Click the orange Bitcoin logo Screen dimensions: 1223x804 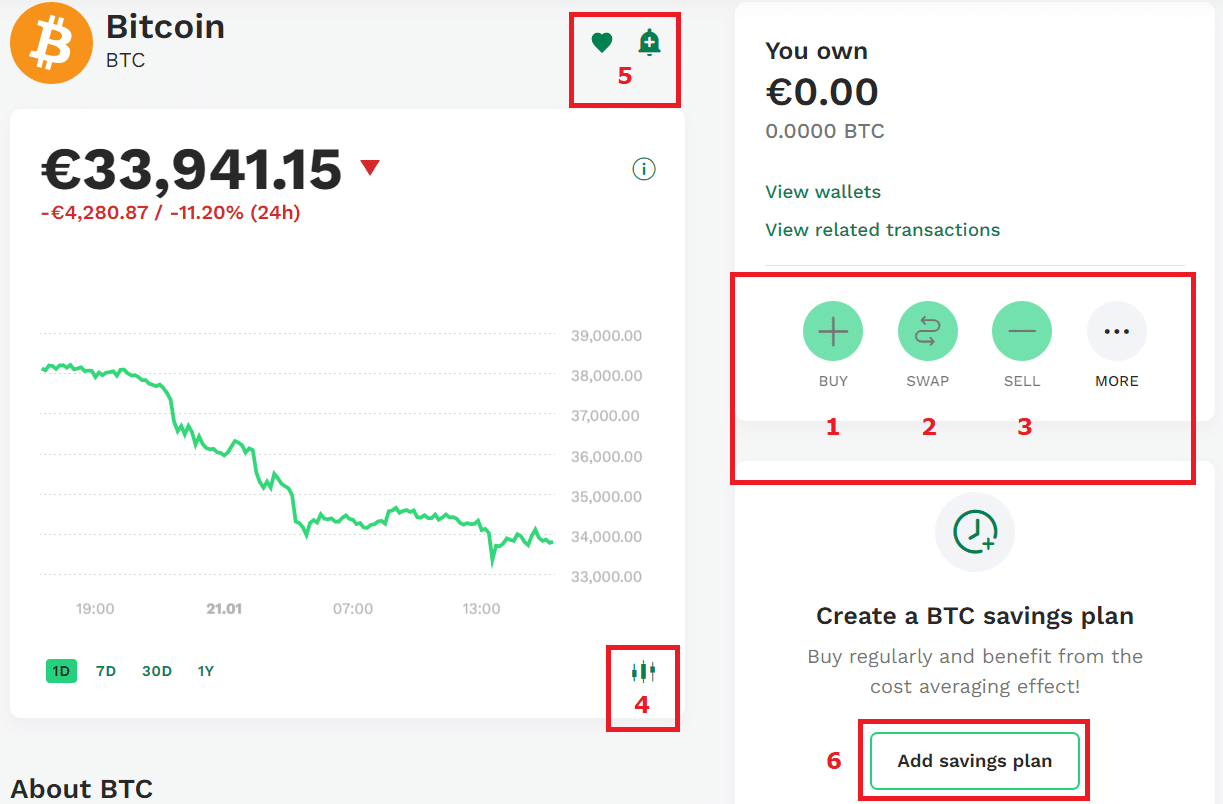[51, 43]
